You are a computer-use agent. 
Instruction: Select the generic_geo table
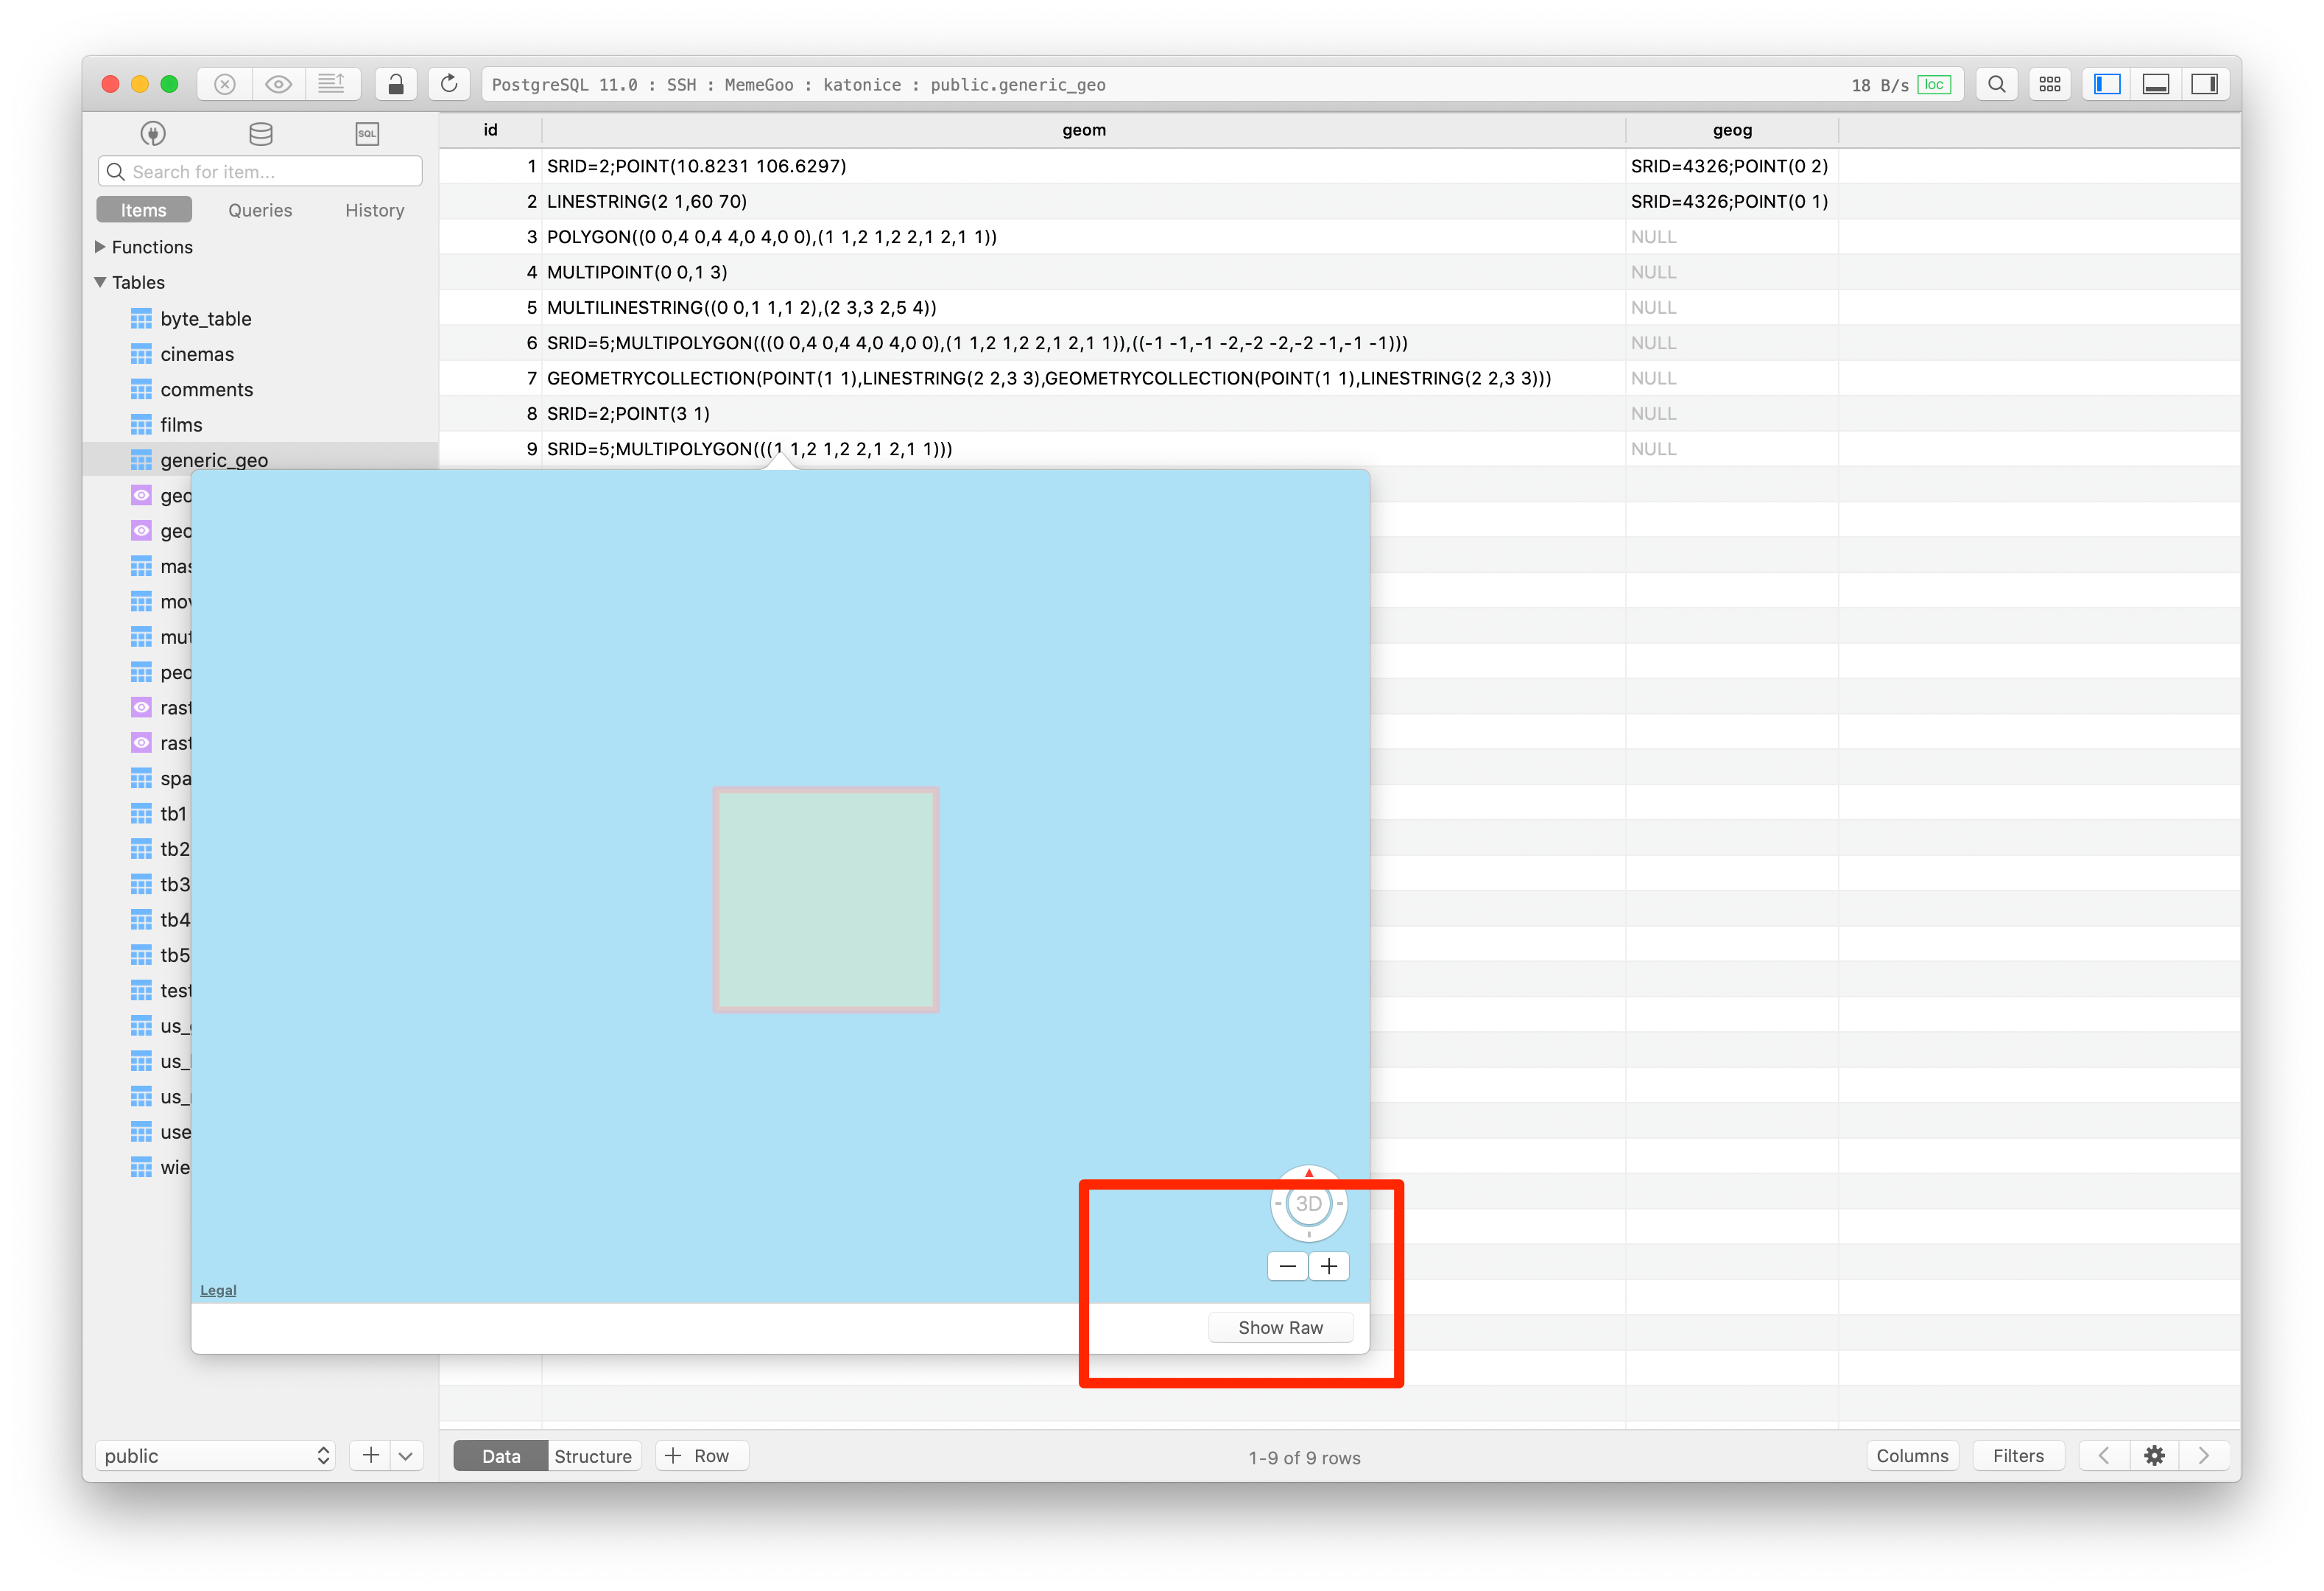pos(214,460)
